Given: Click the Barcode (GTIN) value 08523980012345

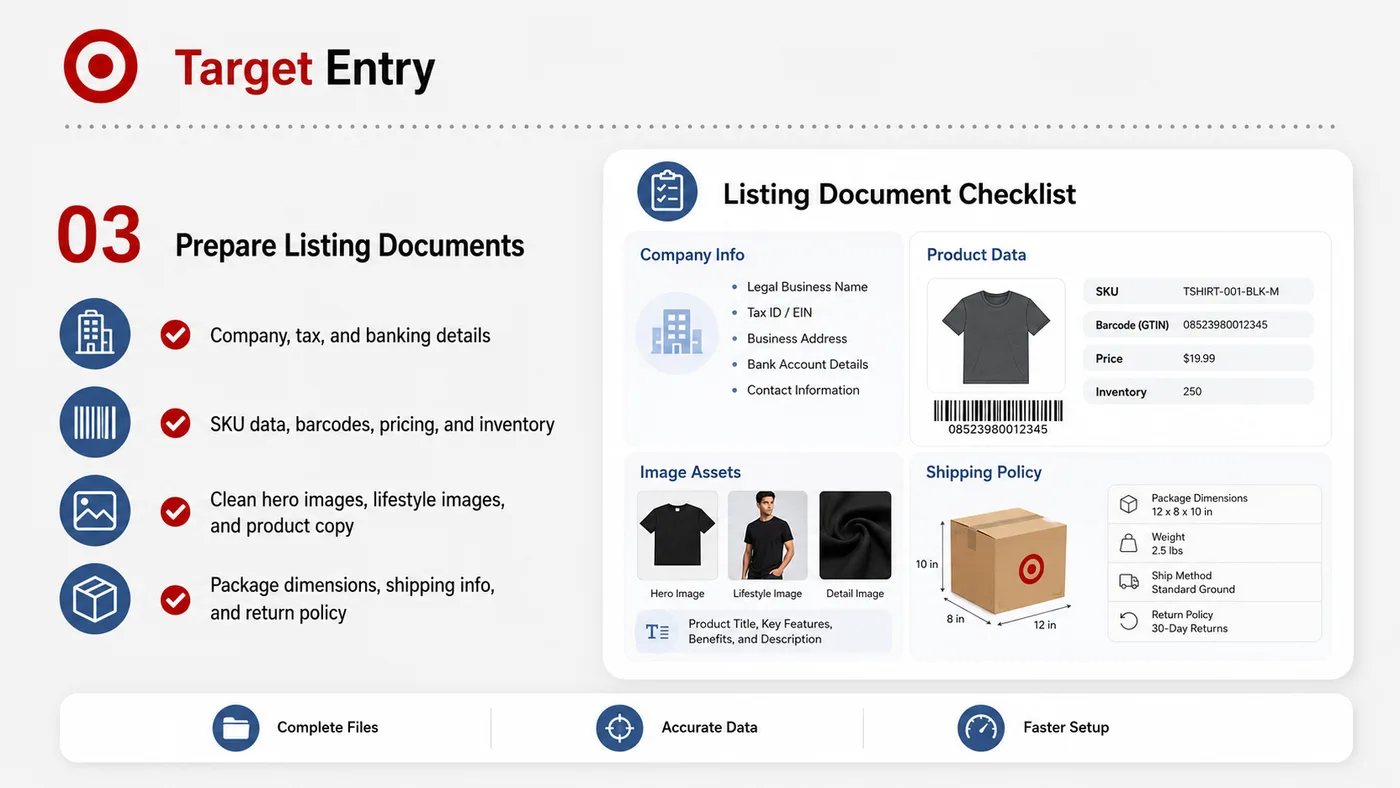Looking at the screenshot, I should pos(1225,325).
